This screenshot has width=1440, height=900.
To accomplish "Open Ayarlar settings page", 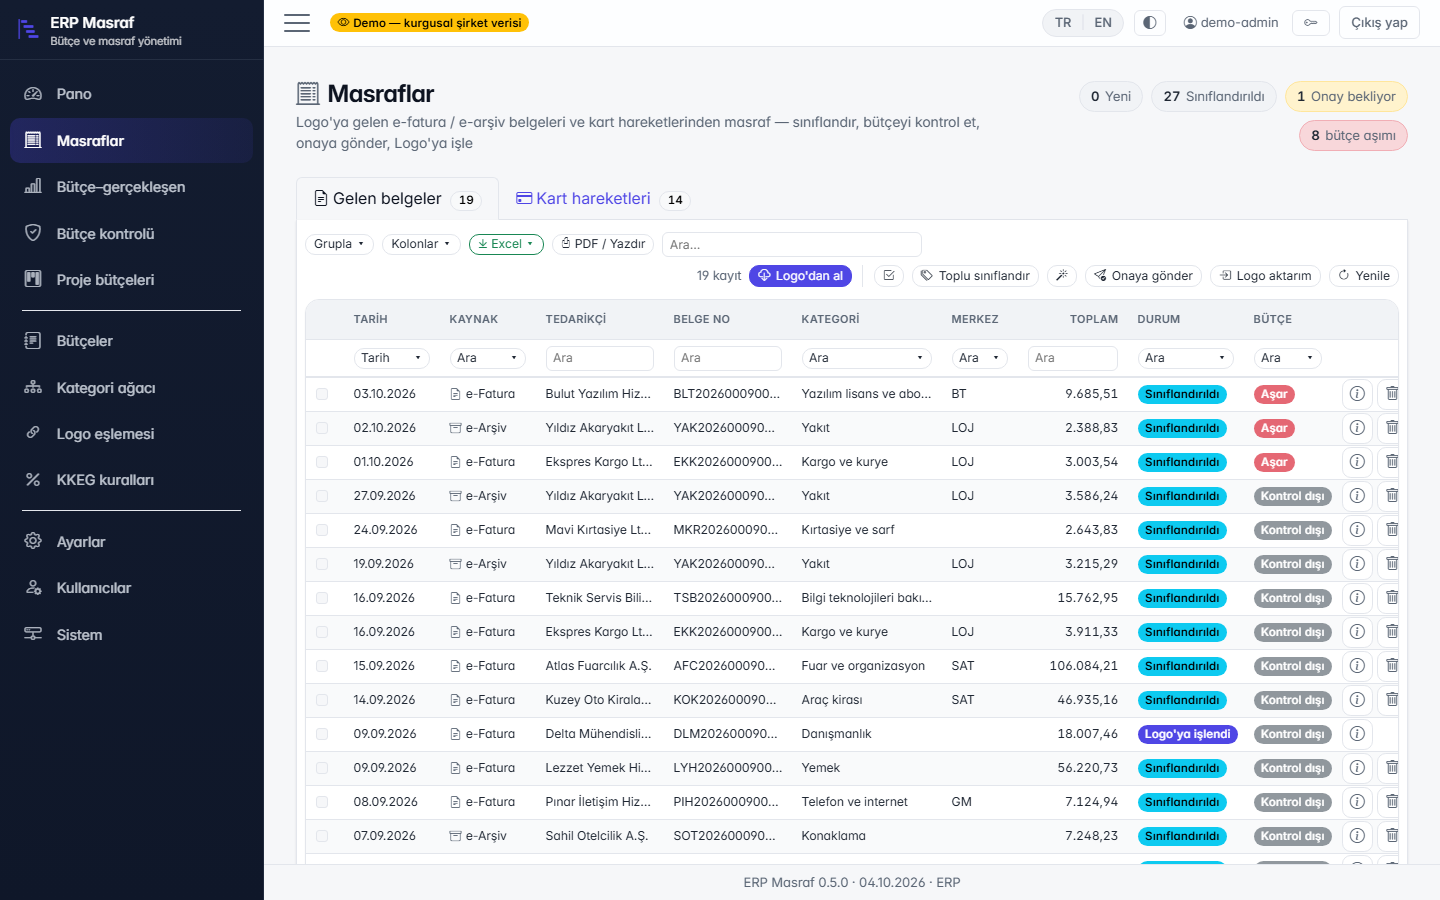I will 131,542.
